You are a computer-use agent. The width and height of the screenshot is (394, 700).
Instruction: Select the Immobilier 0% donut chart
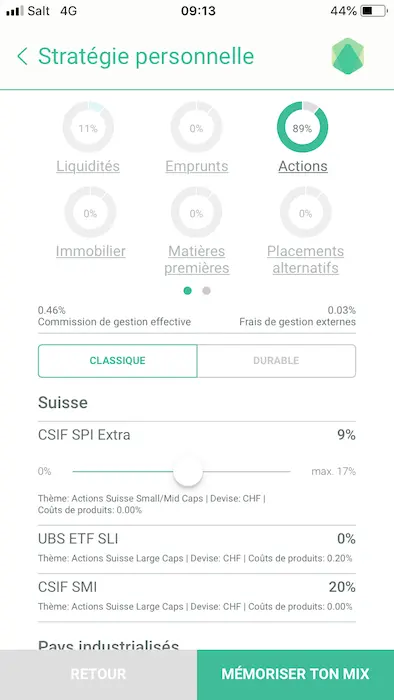90,212
